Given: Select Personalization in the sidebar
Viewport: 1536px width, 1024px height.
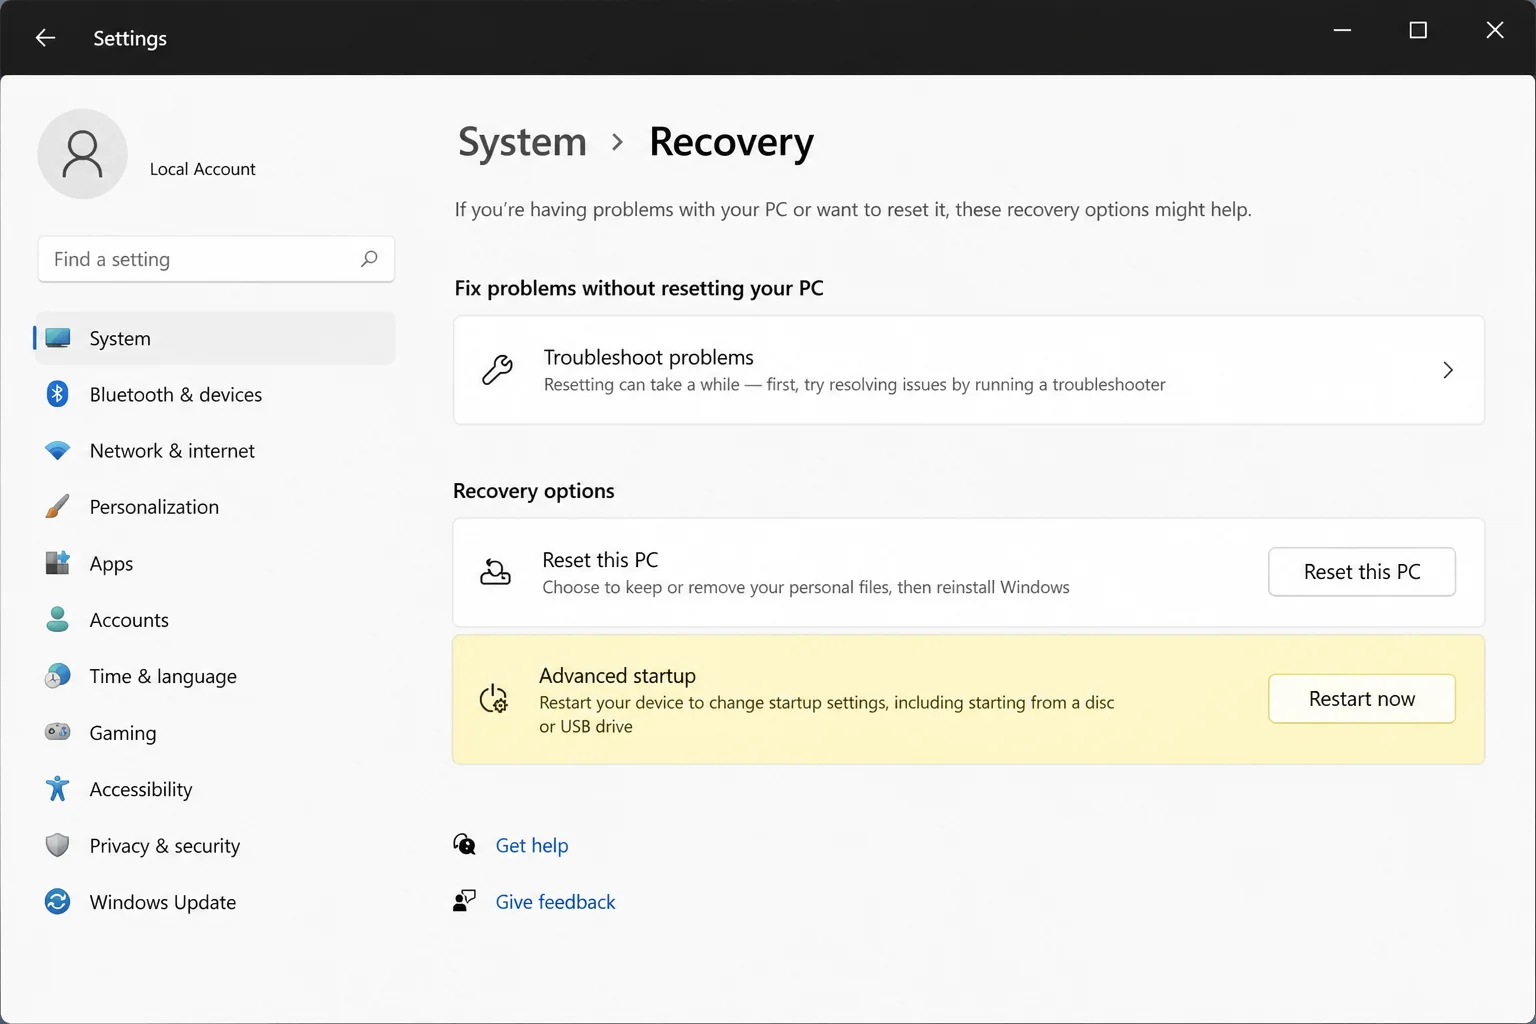Looking at the screenshot, I should (x=215, y=507).
